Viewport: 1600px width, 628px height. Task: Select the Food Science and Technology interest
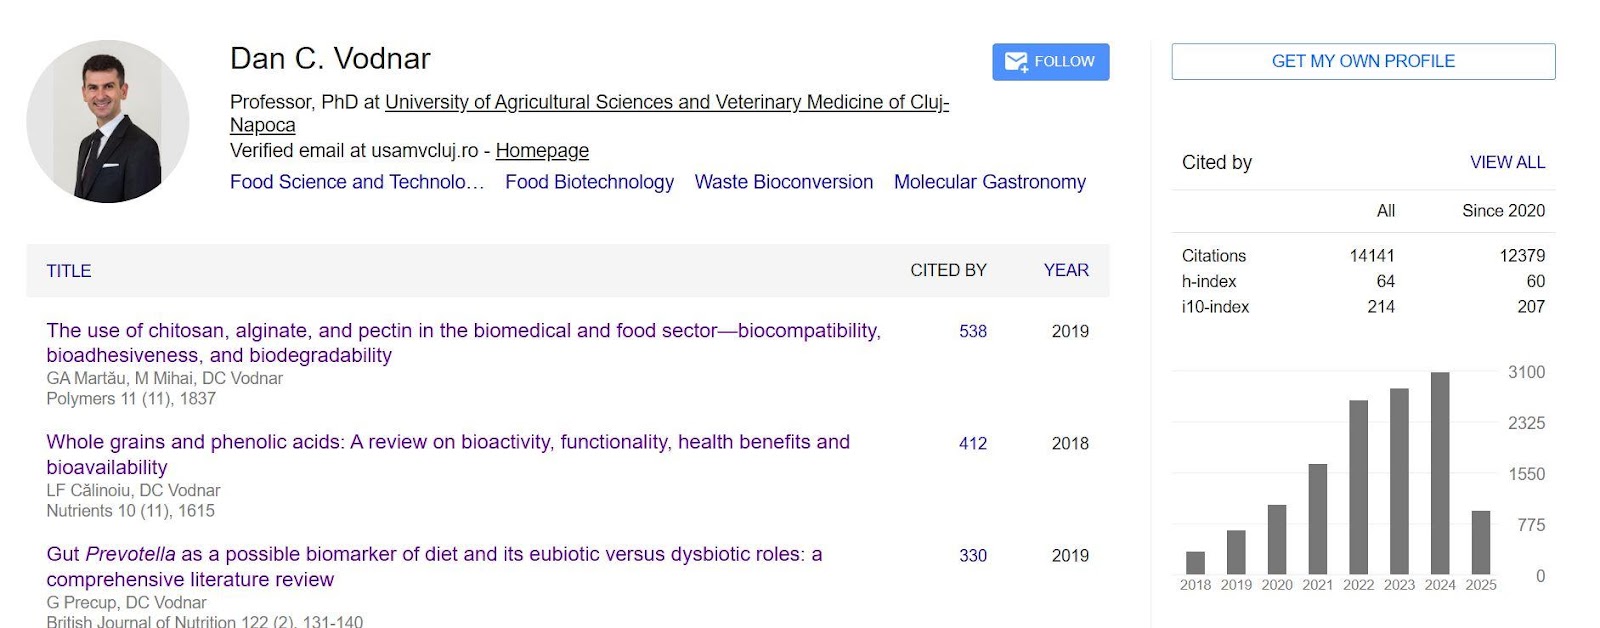[357, 182]
